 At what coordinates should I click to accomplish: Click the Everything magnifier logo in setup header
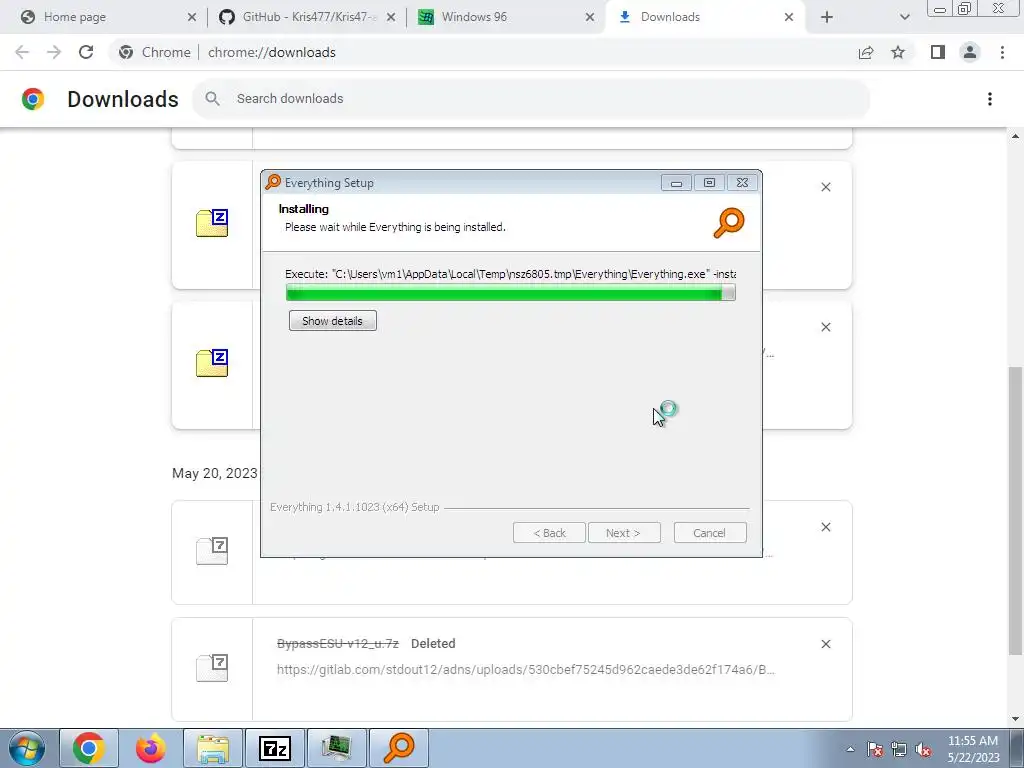[729, 223]
